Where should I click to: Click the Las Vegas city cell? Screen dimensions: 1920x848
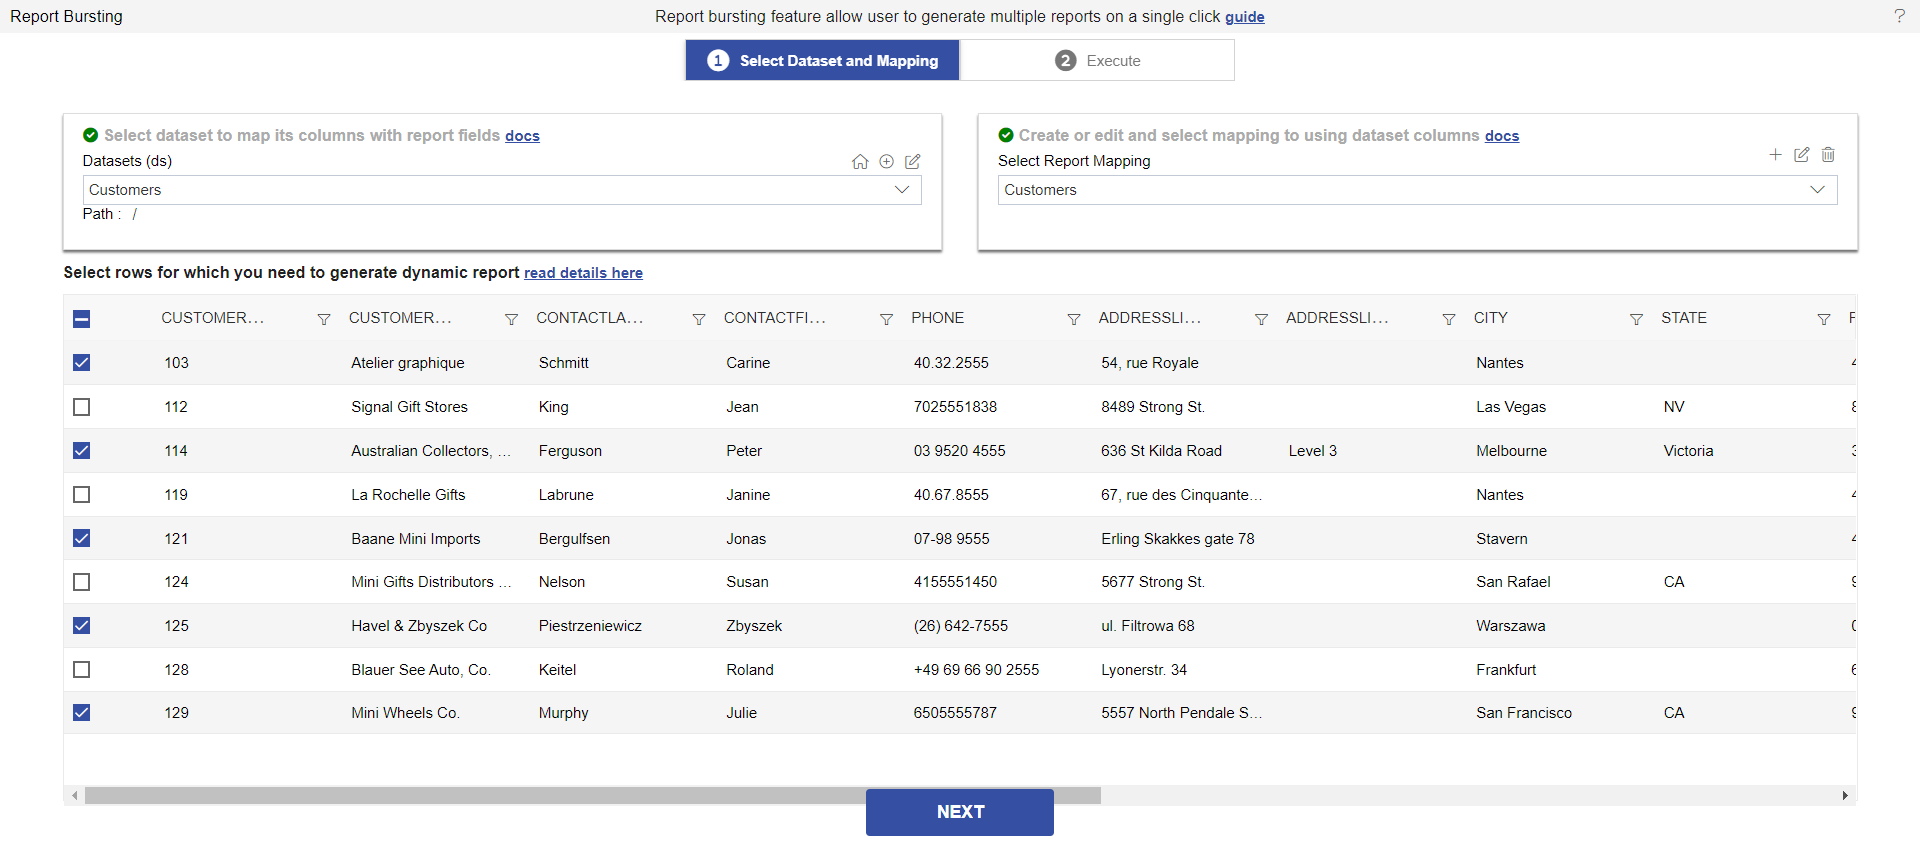(1511, 407)
